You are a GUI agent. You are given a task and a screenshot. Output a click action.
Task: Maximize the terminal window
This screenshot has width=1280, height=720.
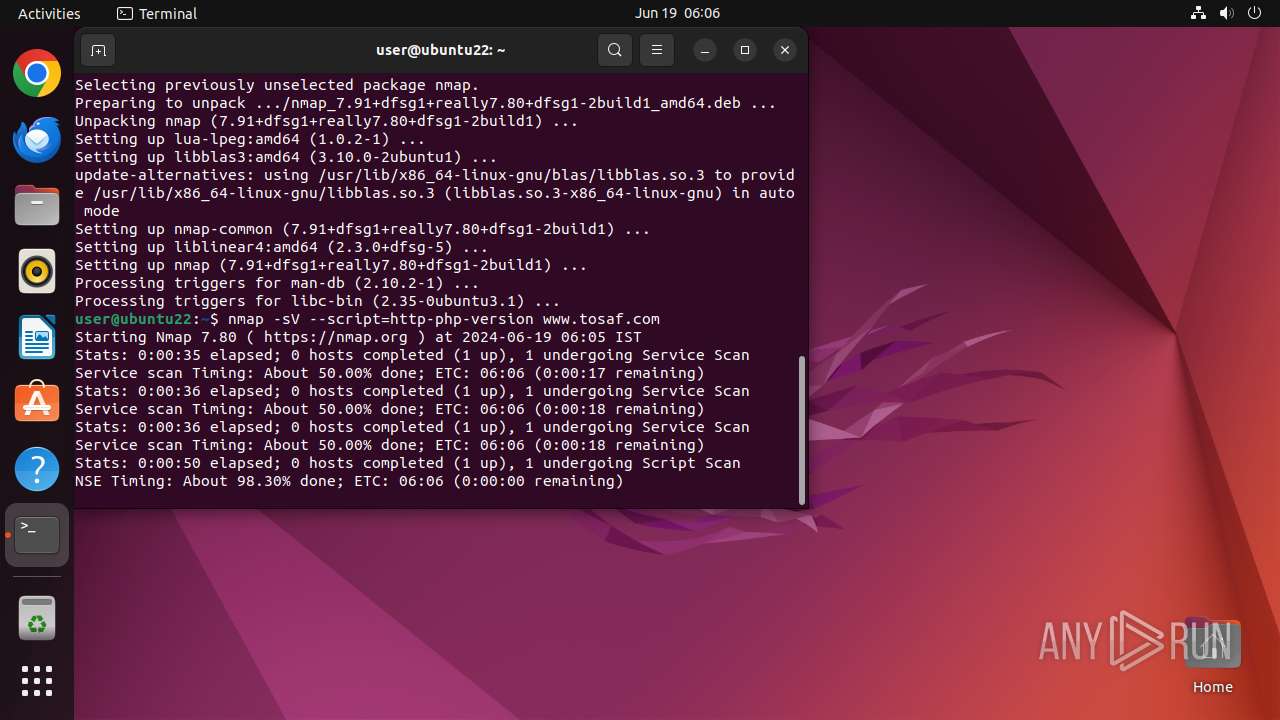pos(745,50)
